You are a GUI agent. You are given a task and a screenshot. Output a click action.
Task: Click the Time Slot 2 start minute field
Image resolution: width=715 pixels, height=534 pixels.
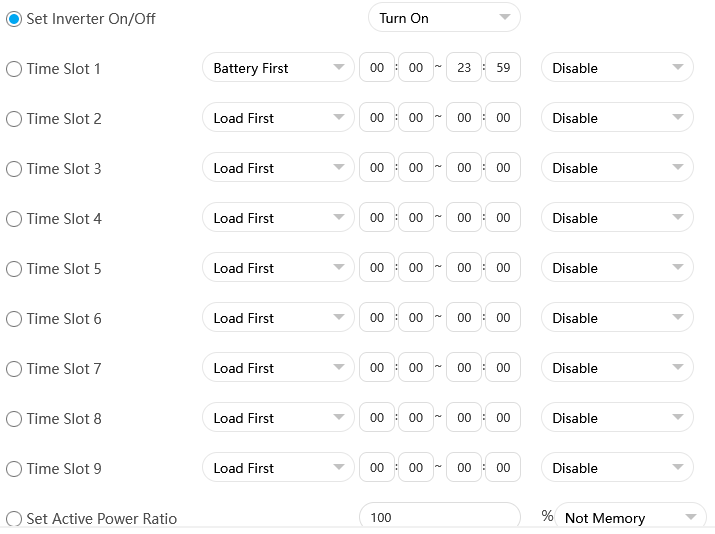[416, 118]
